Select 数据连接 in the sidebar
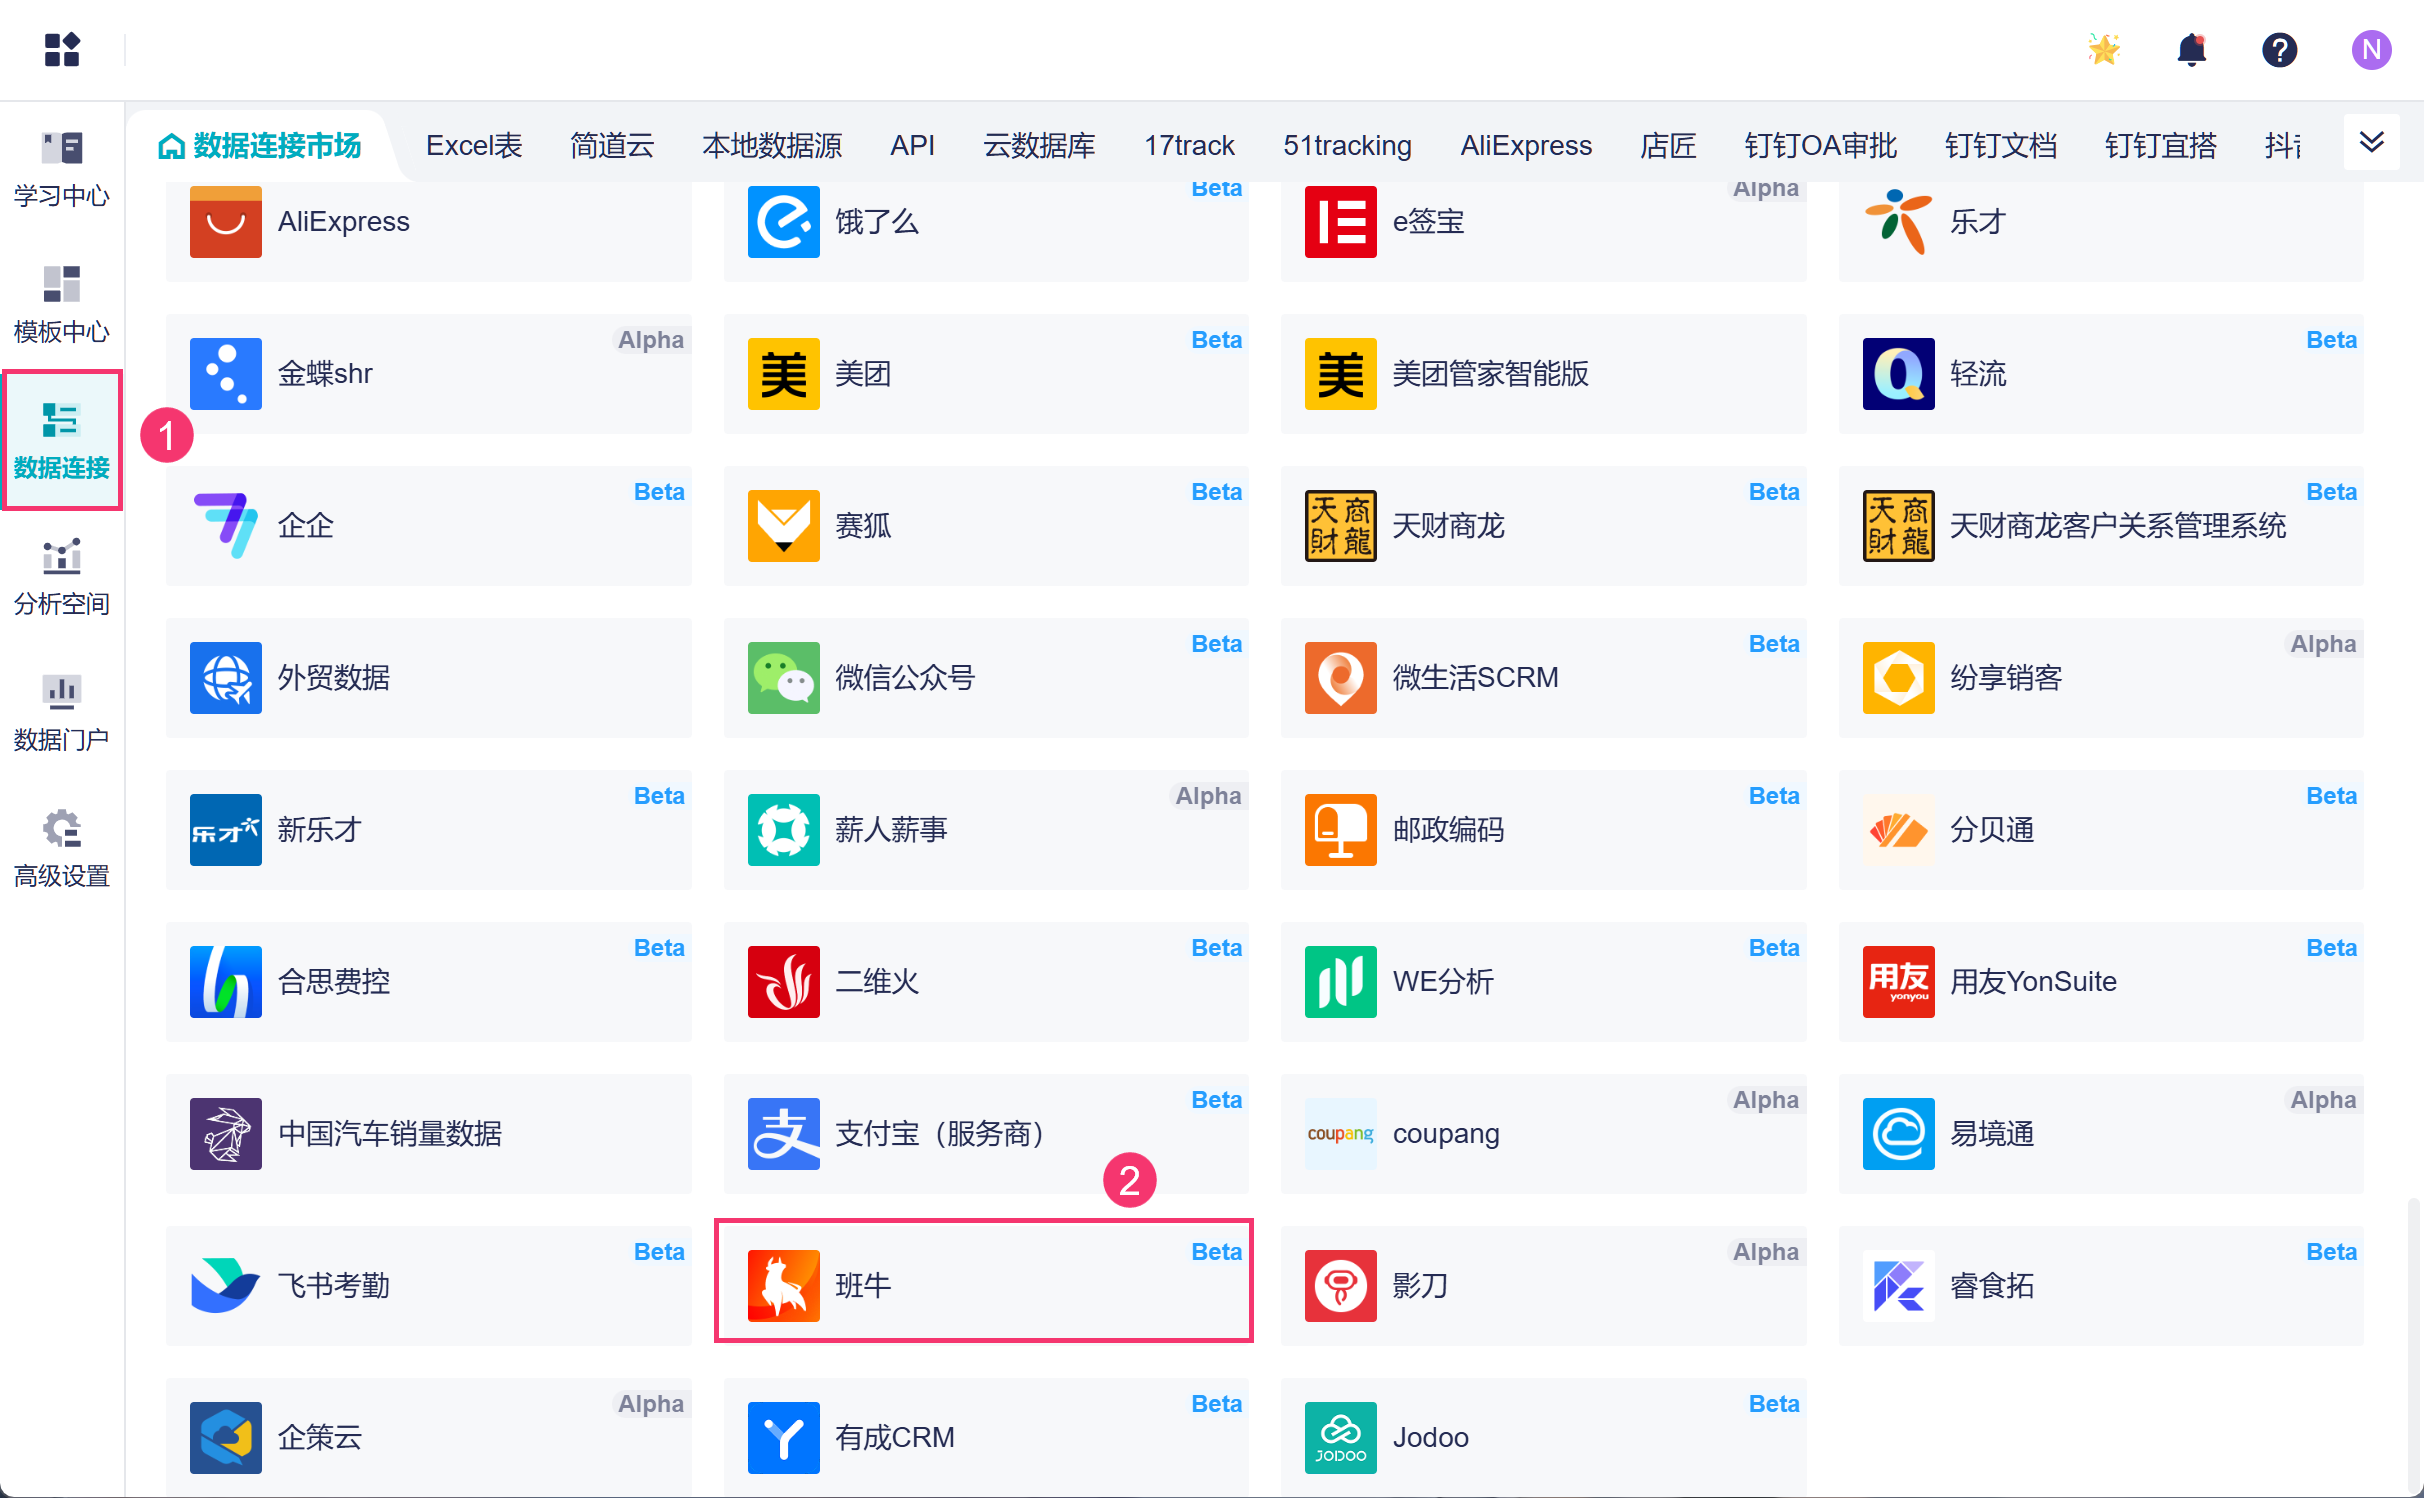 tap(62, 439)
